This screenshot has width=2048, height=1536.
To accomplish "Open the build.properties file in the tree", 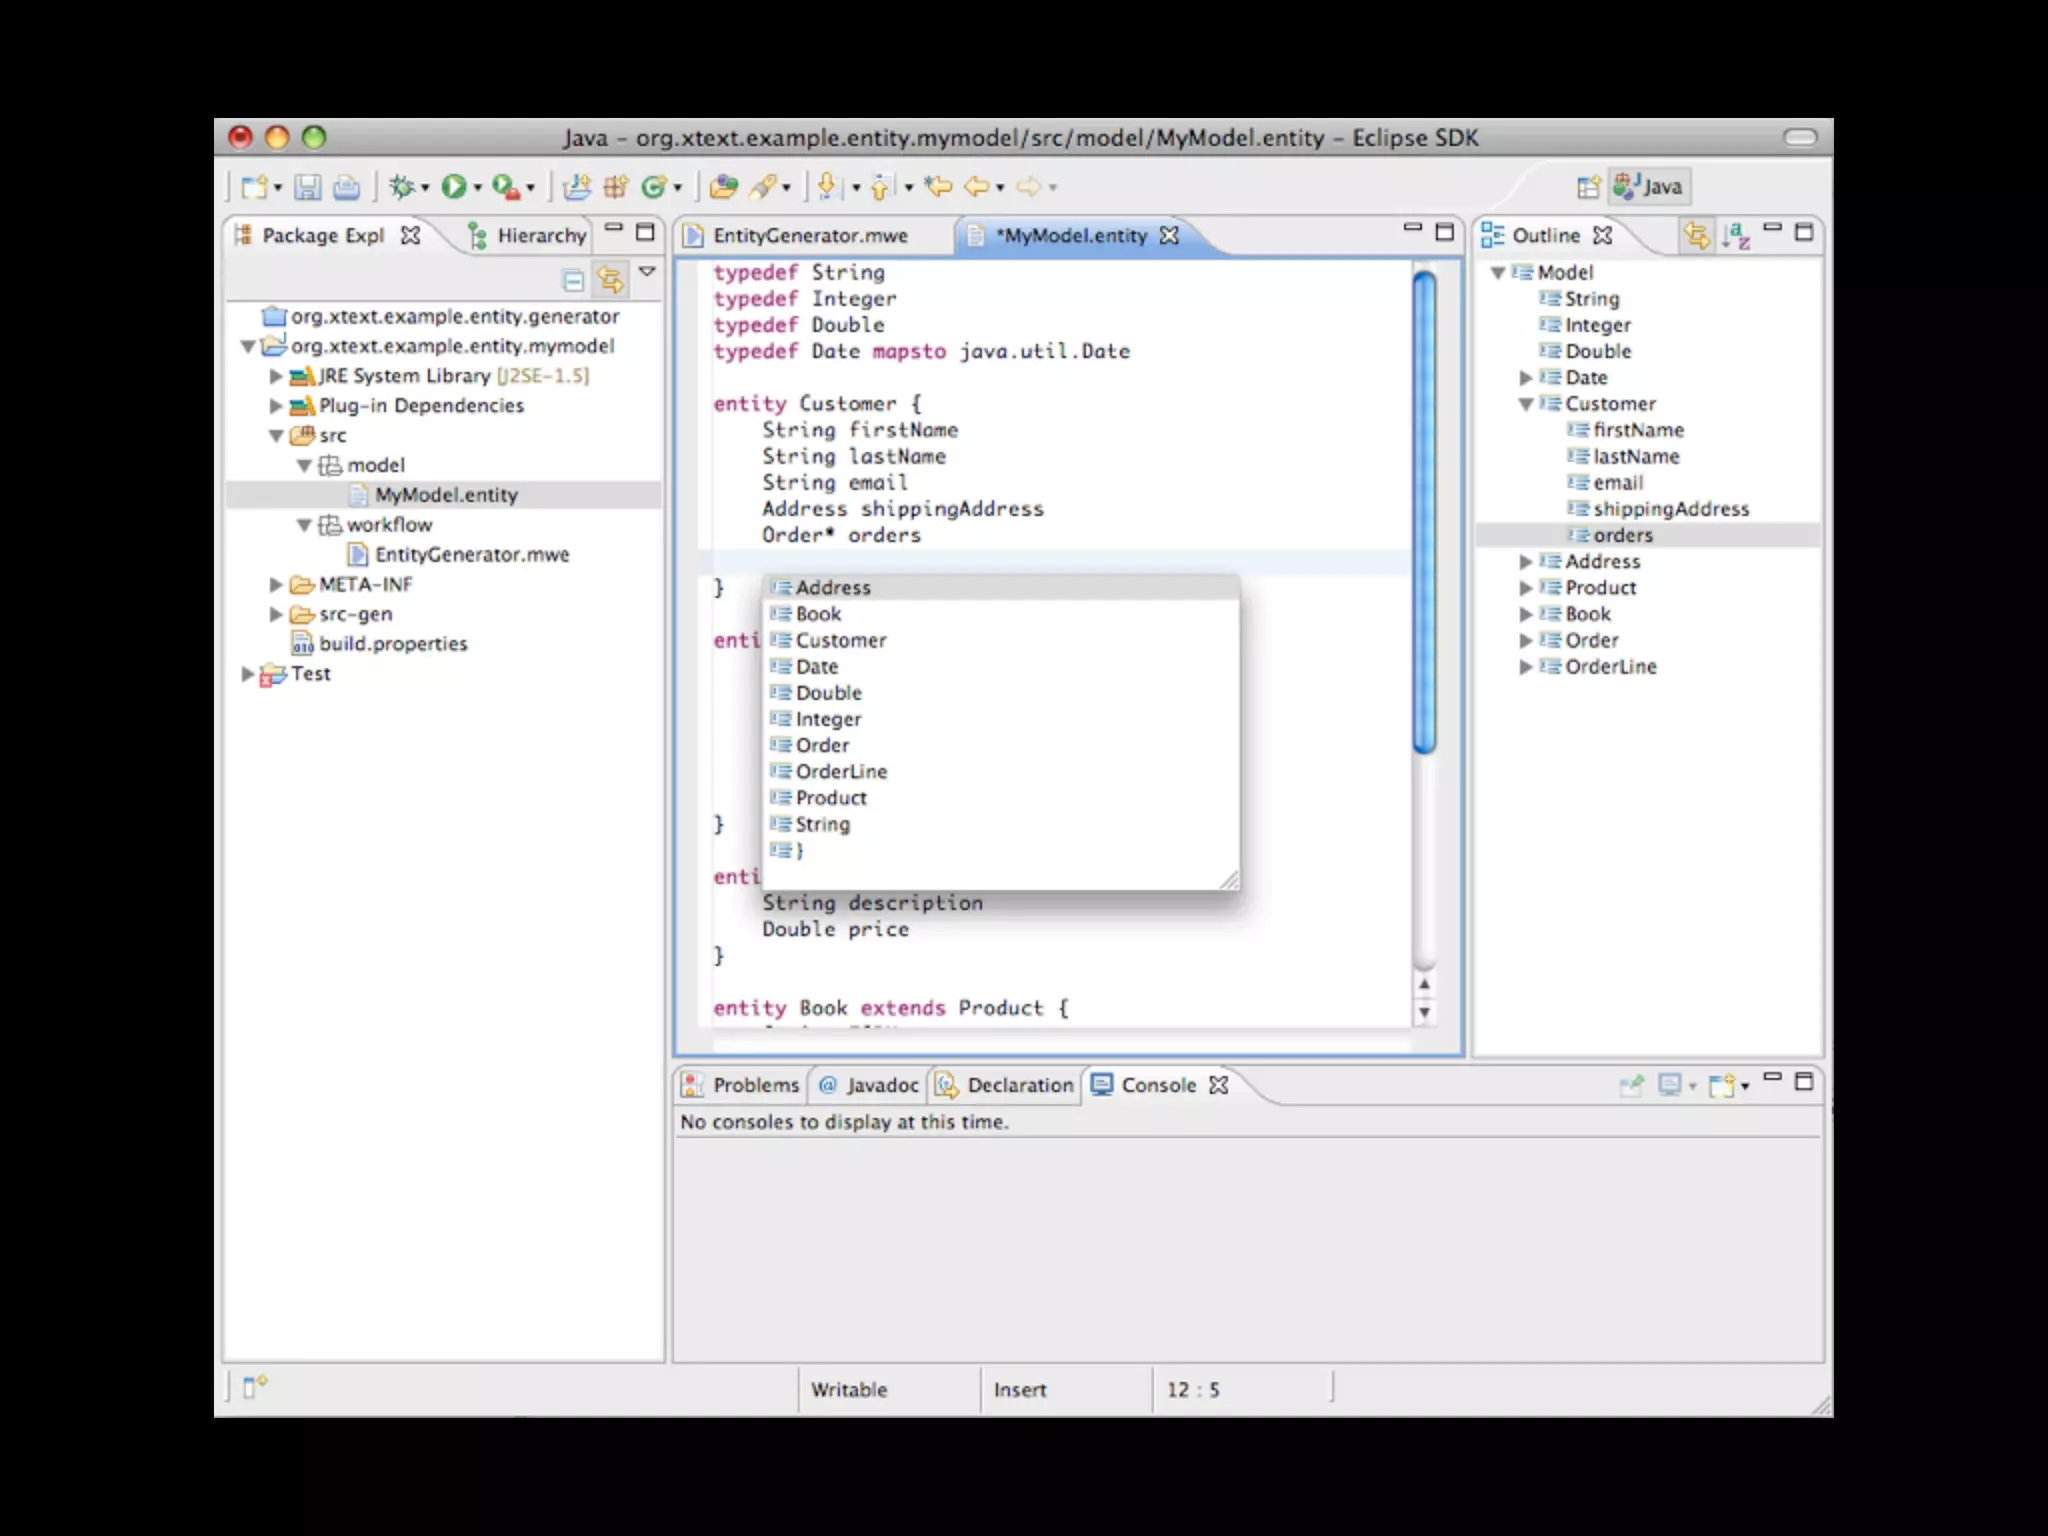I will (x=392, y=644).
